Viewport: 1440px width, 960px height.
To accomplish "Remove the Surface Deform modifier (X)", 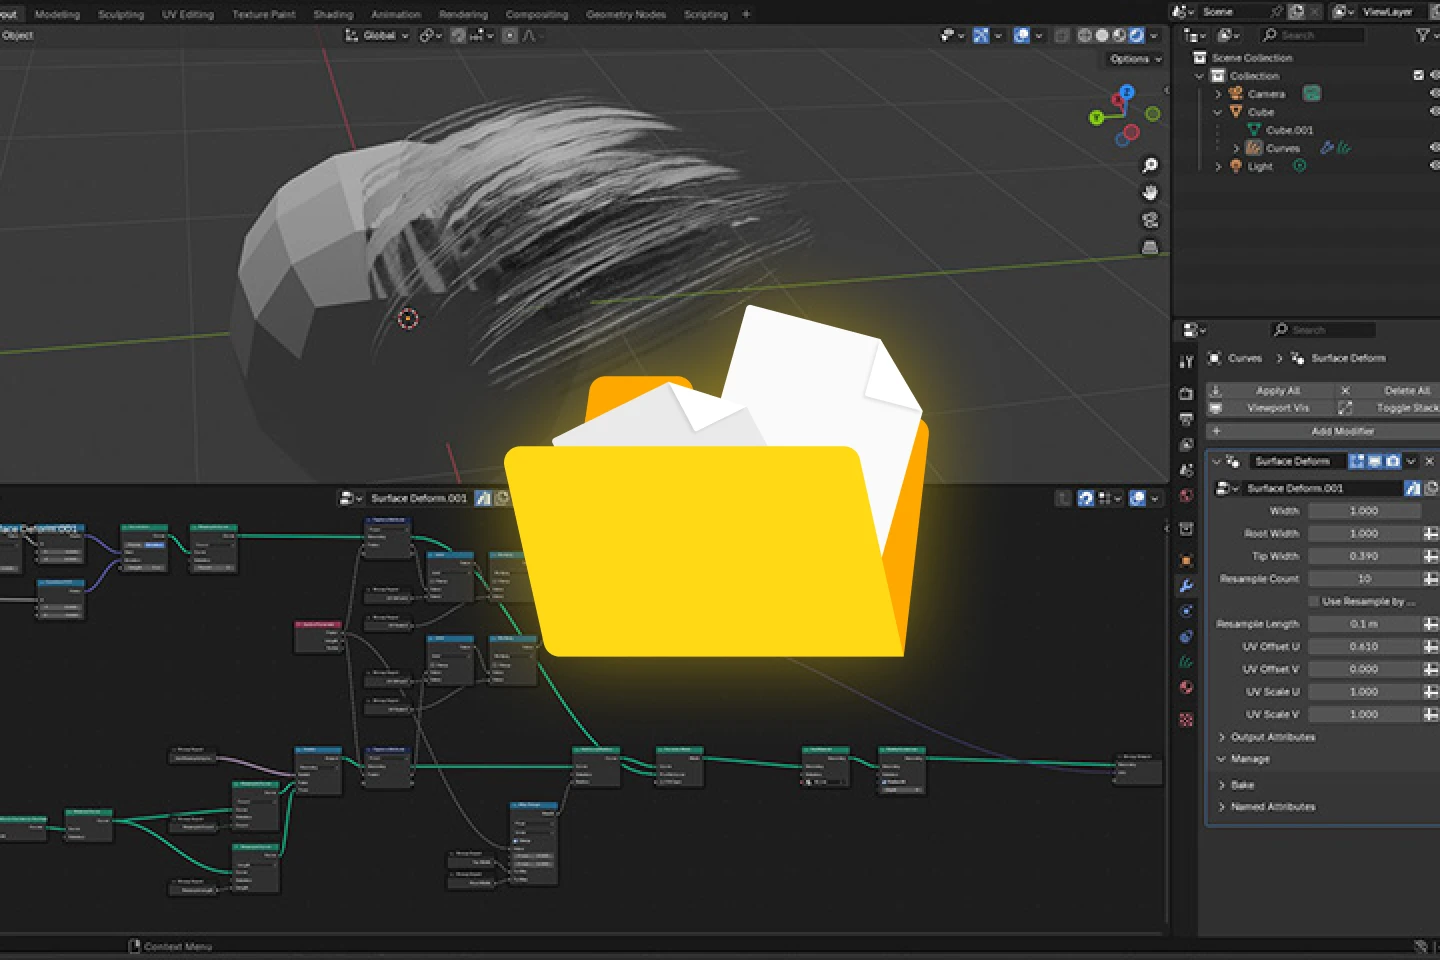I will tap(1429, 461).
